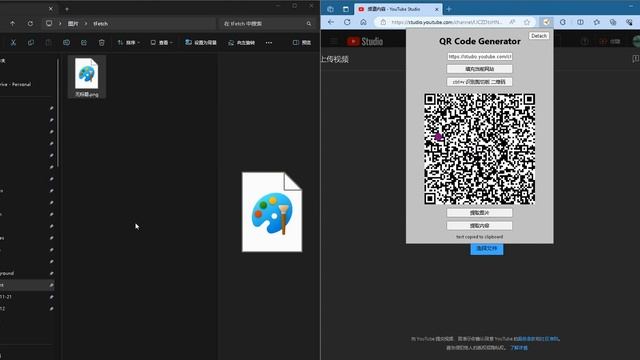Click the Paste icon in File Explorer toolbar

[48, 42]
